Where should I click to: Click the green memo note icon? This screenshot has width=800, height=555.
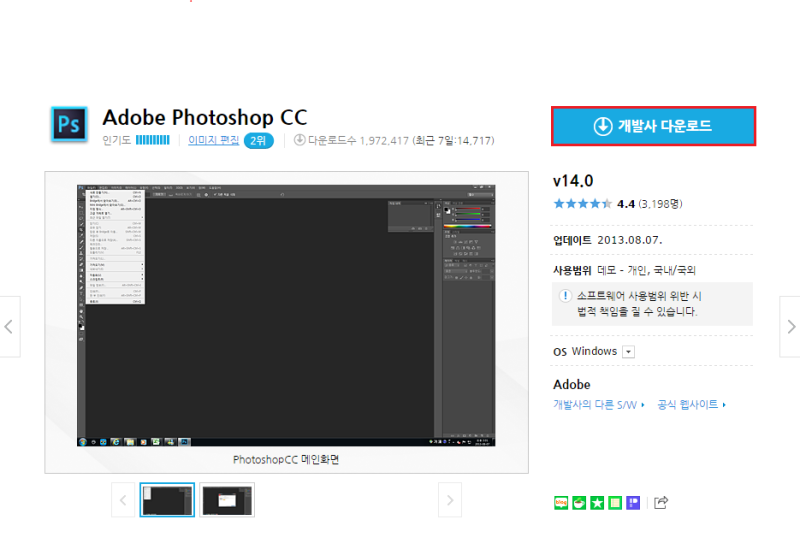click(x=615, y=503)
